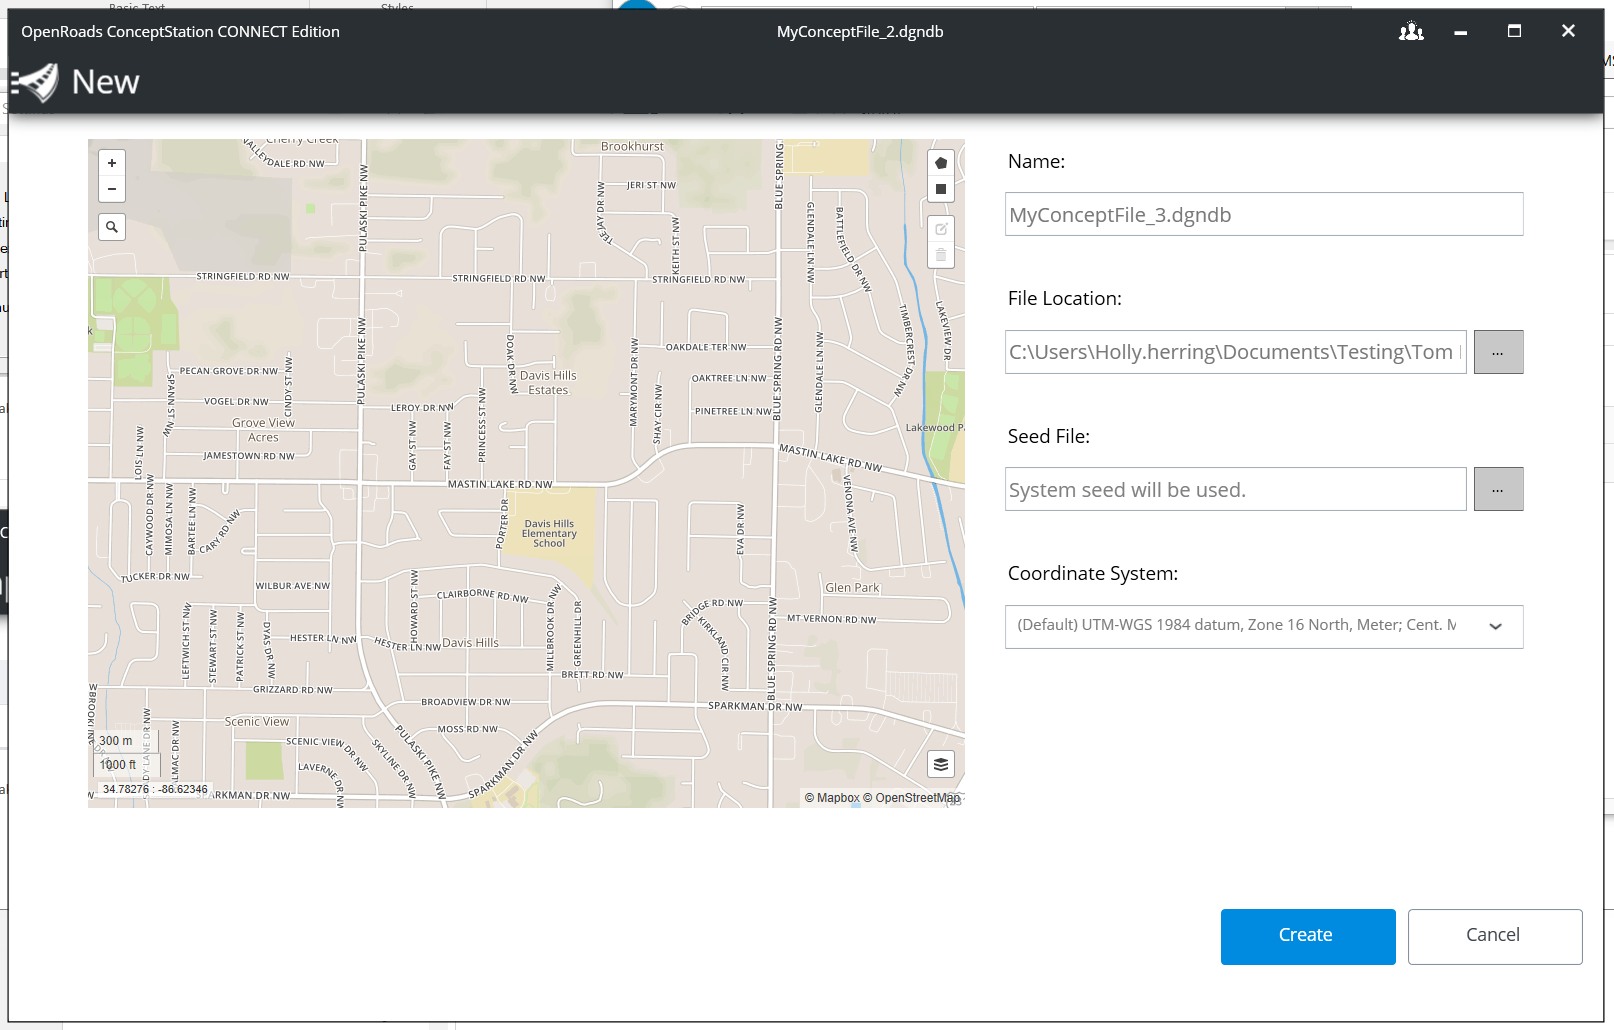Click the edit shape icon
This screenshot has height=1030, width=1614.
(x=941, y=229)
